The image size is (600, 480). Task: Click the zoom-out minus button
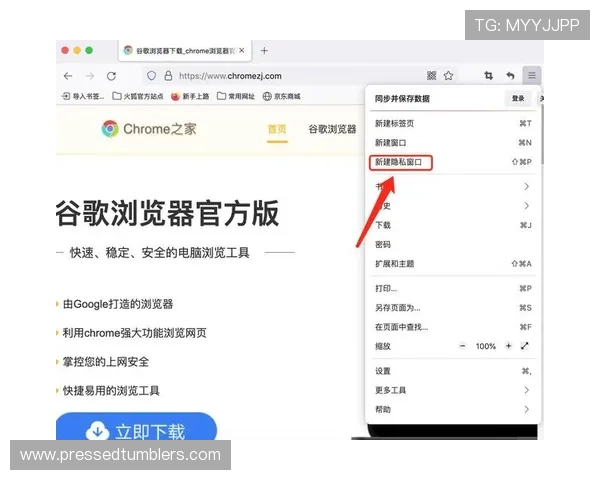(x=462, y=346)
